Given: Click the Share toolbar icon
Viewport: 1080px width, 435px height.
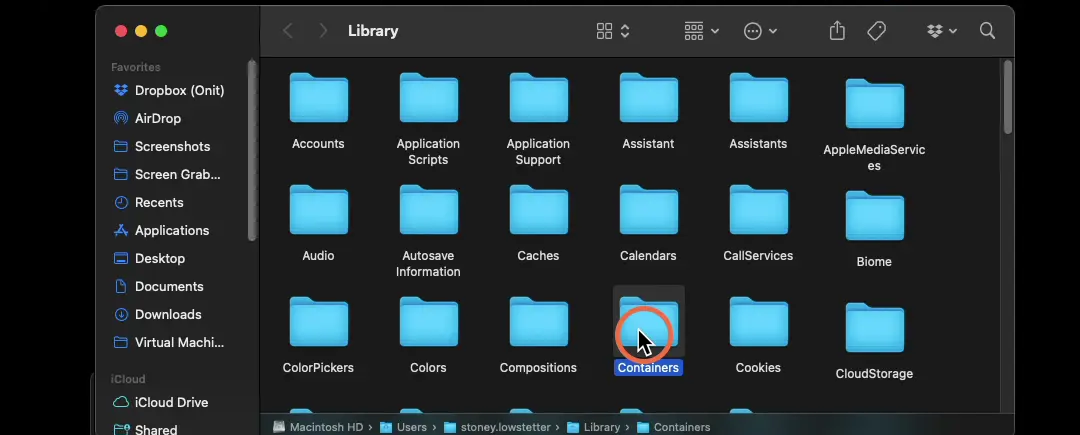Looking at the screenshot, I should click(x=837, y=30).
